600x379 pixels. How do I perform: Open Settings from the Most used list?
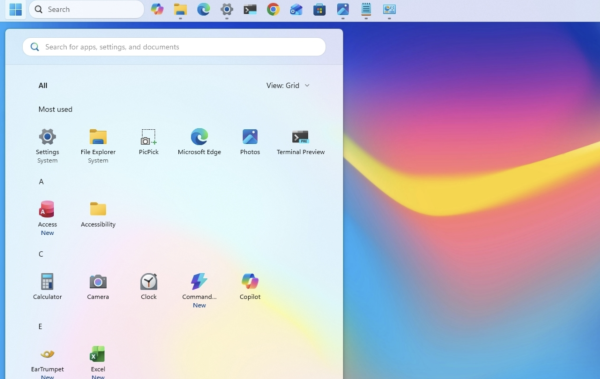47,145
